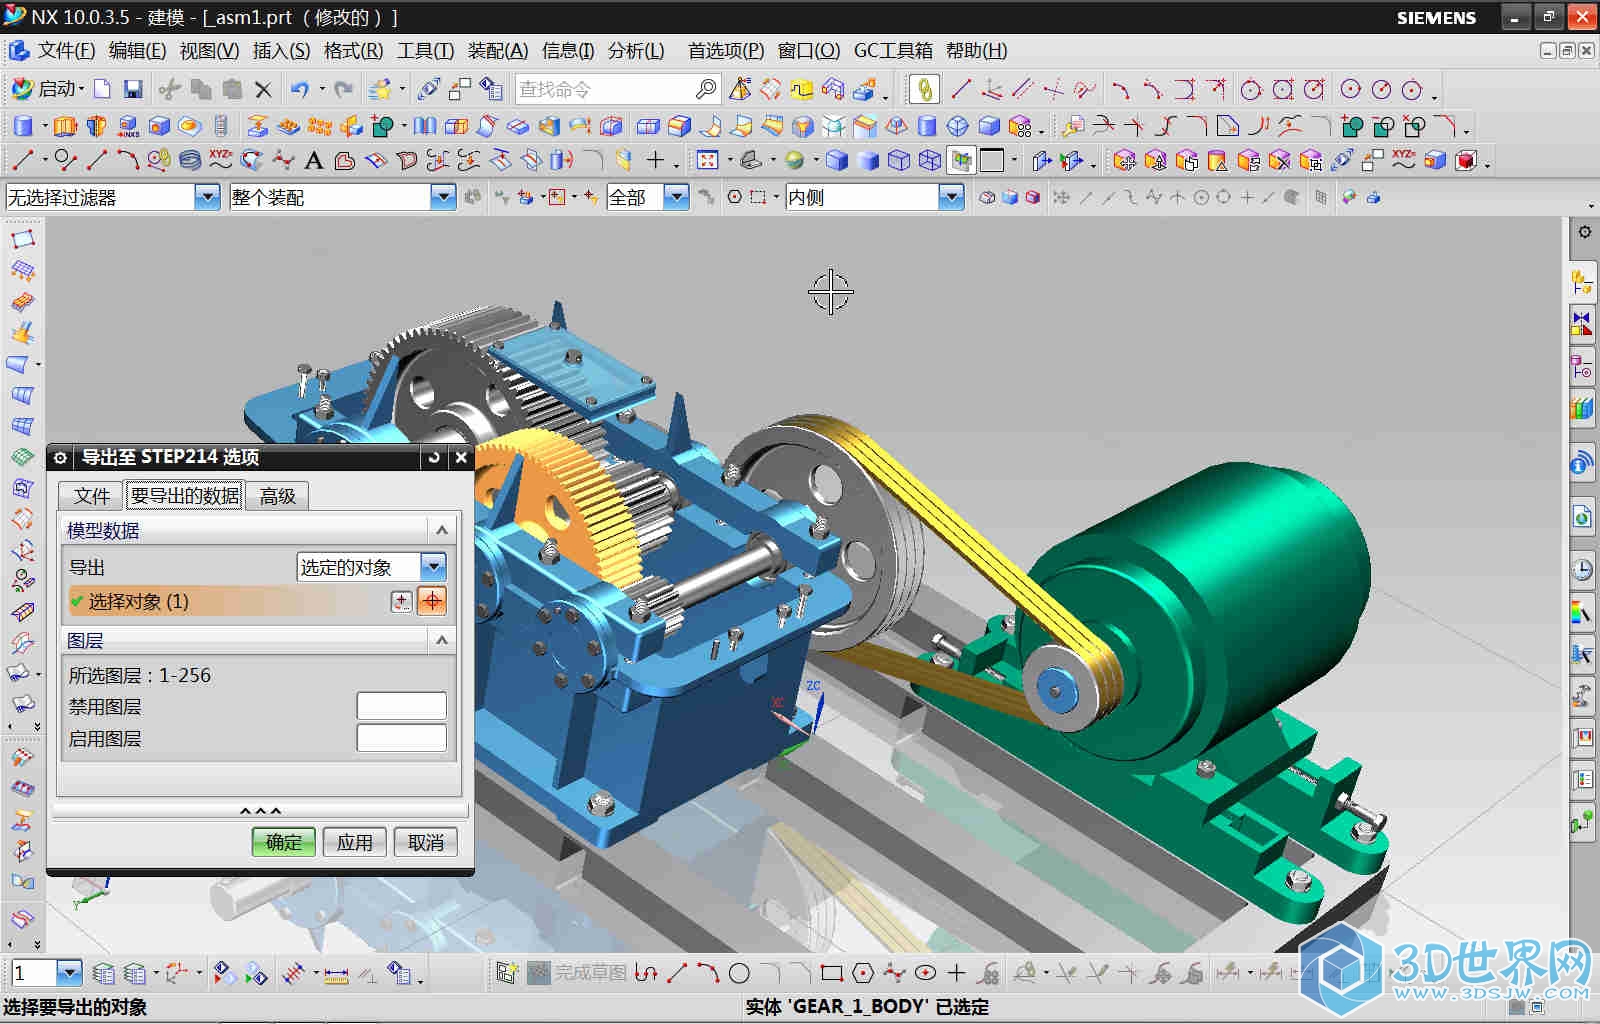1600x1024 pixels.
Task: Collapse the 模型数据 section
Action: coord(442,530)
